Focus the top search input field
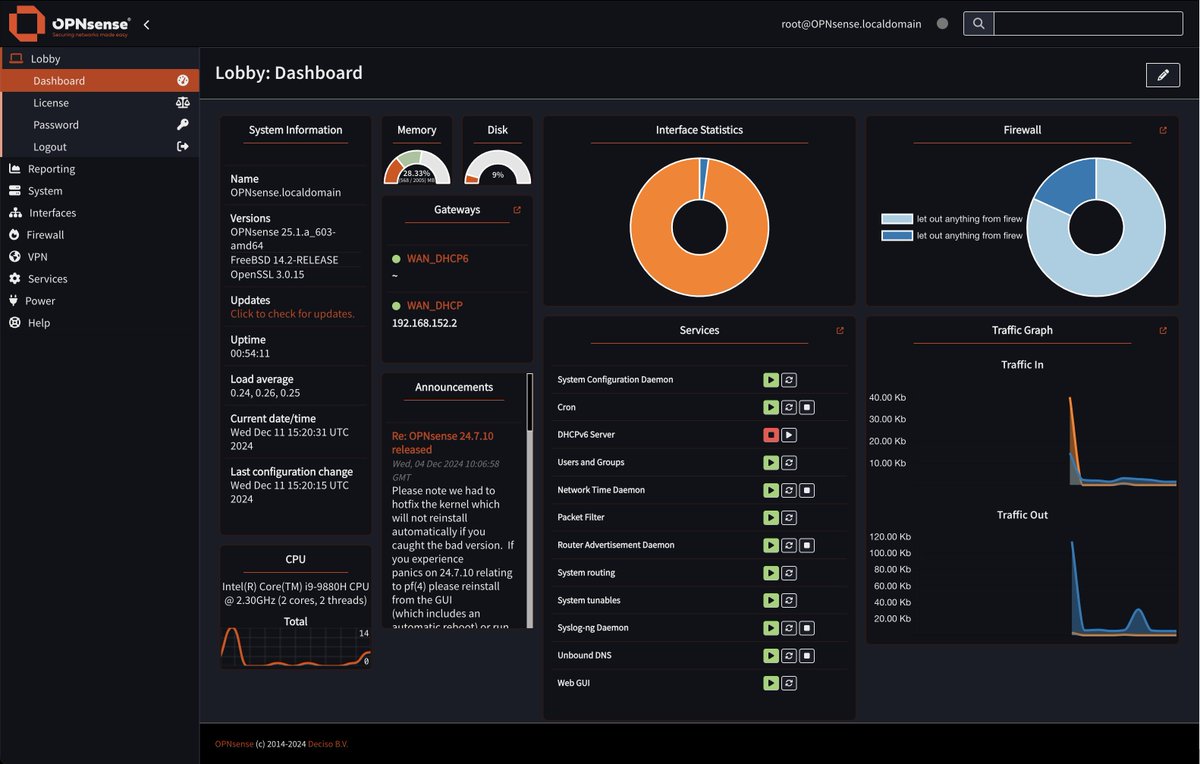Viewport: 1200px width, 764px height. coord(1088,23)
